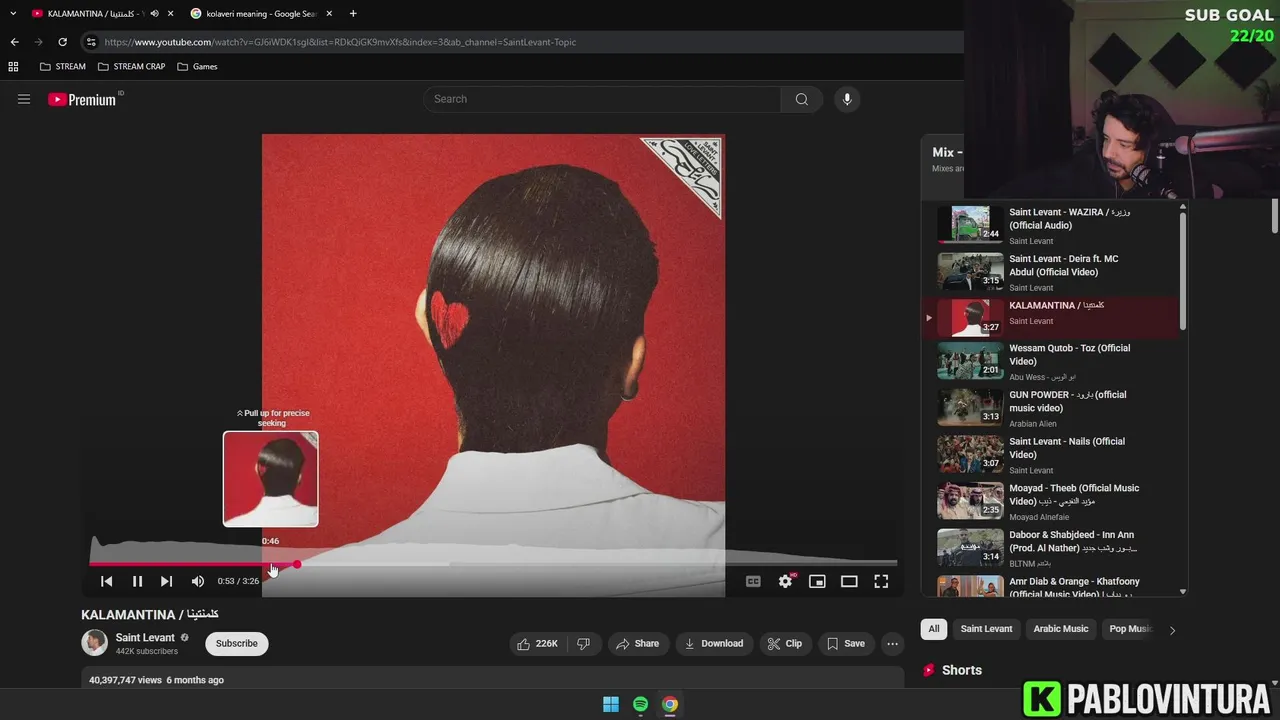
Task: Like the video with 226K likes
Action: click(537, 644)
